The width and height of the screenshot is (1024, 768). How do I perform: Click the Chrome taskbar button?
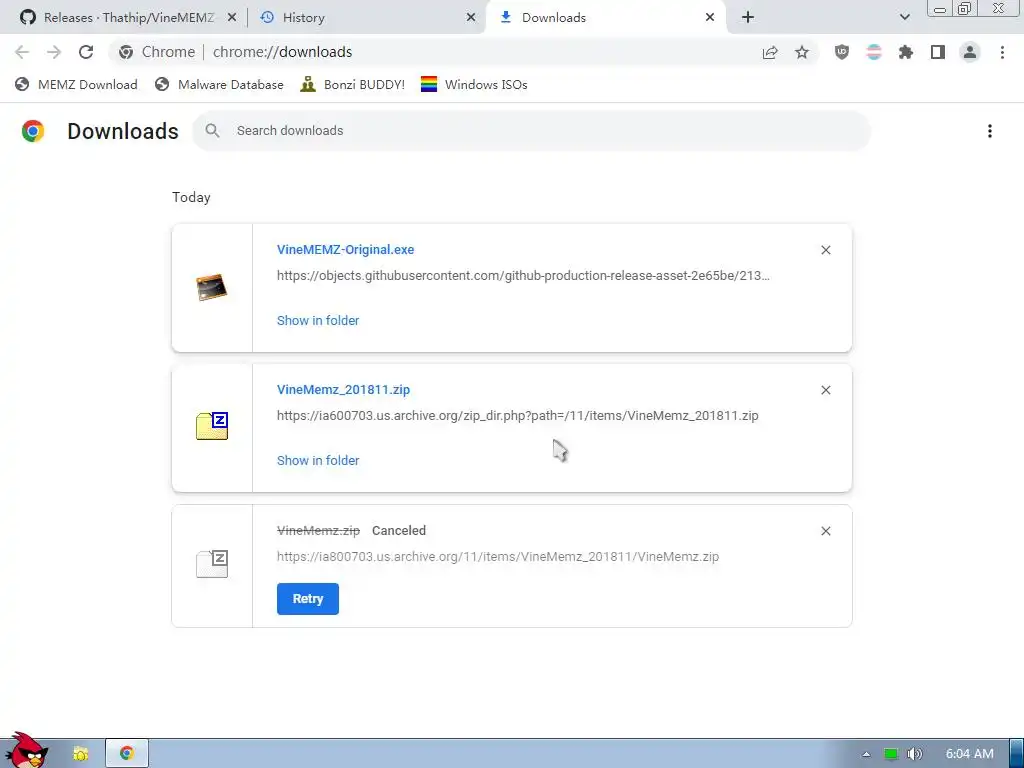click(x=127, y=754)
